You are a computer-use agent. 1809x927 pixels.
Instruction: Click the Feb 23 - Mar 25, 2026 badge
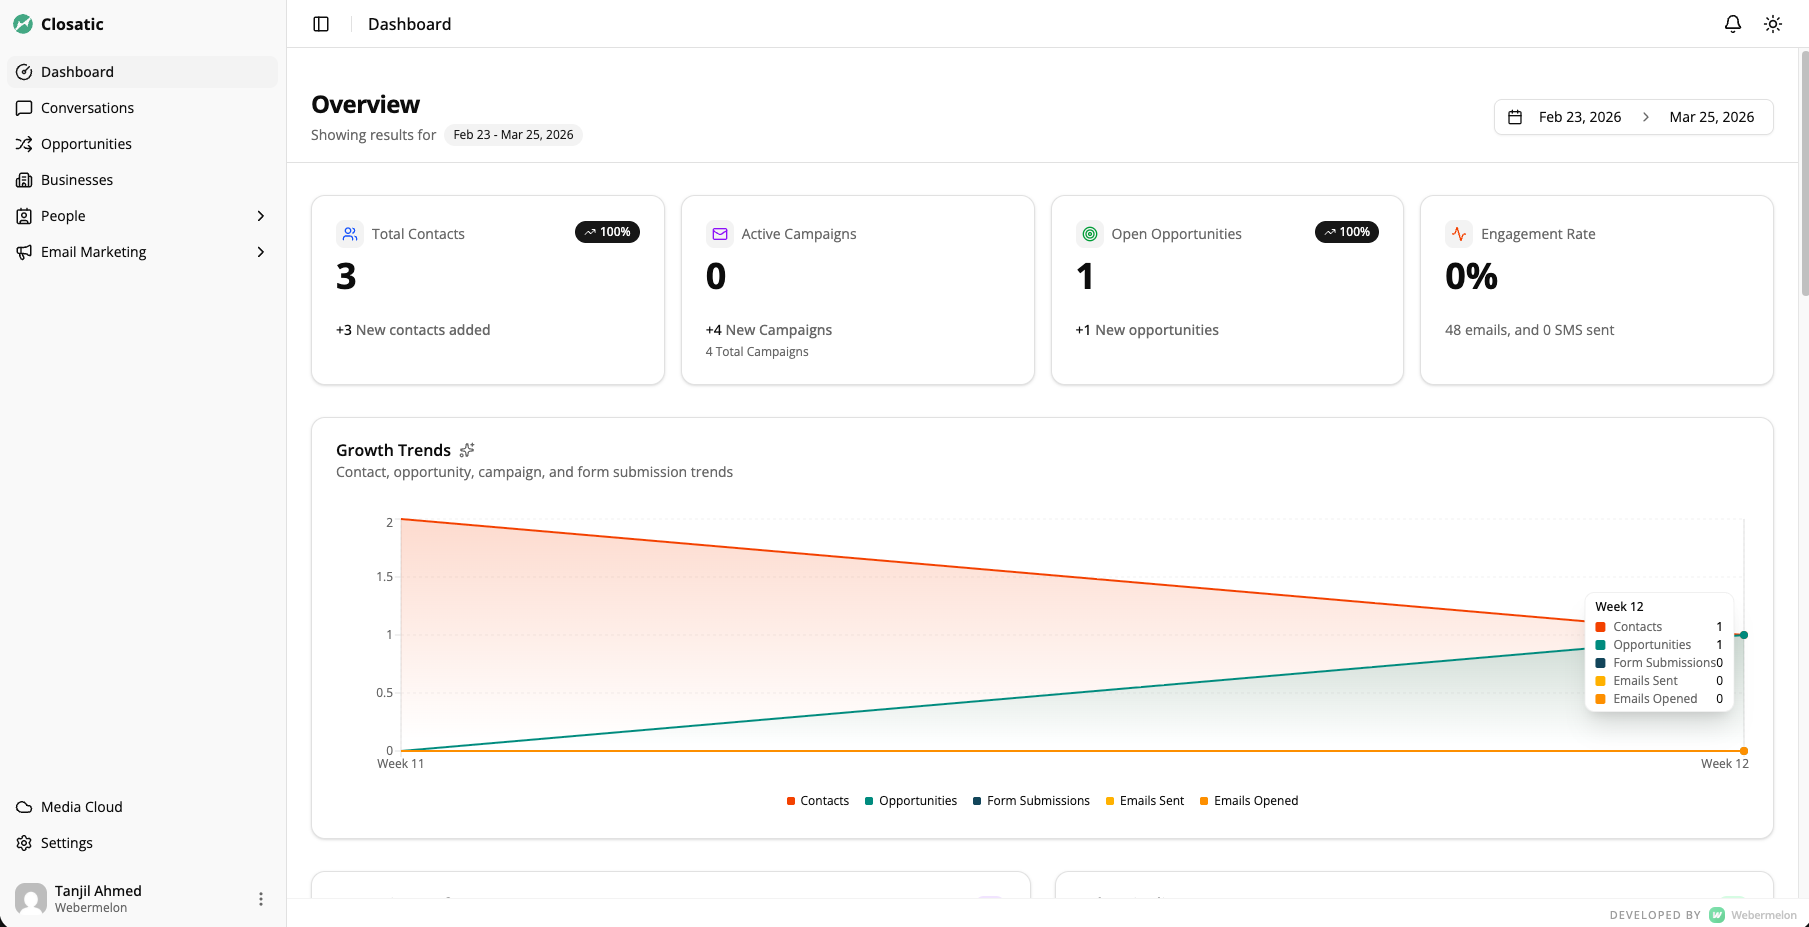click(513, 134)
